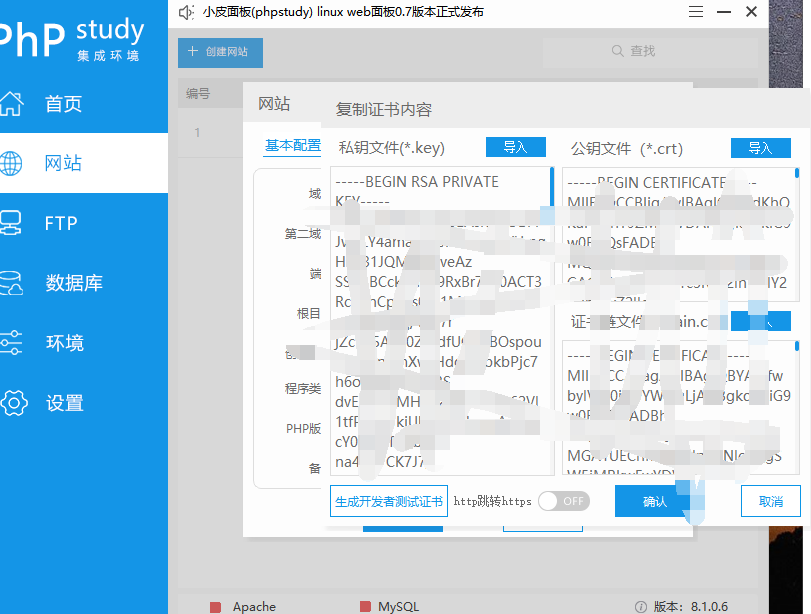This screenshot has height=614, width=811.
Task: Click the PHP版 label in the form
Action: coord(304,428)
